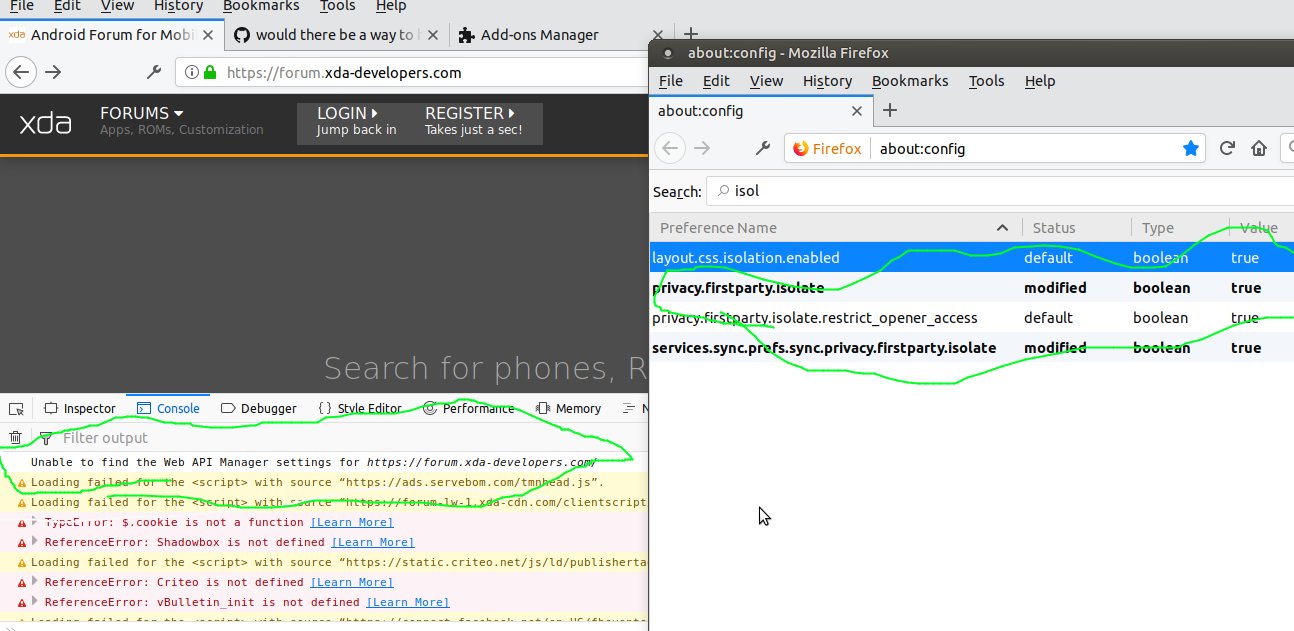The height and width of the screenshot is (631, 1294).
Task: Open Learn More link for vBulletin_init error
Action: pos(407,602)
